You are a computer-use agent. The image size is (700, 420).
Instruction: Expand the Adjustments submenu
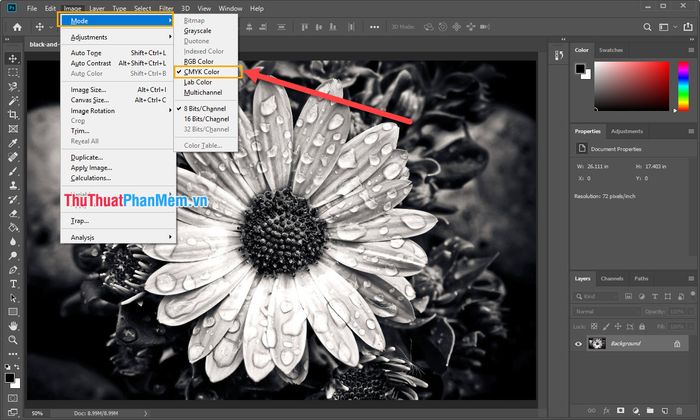tap(118, 37)
